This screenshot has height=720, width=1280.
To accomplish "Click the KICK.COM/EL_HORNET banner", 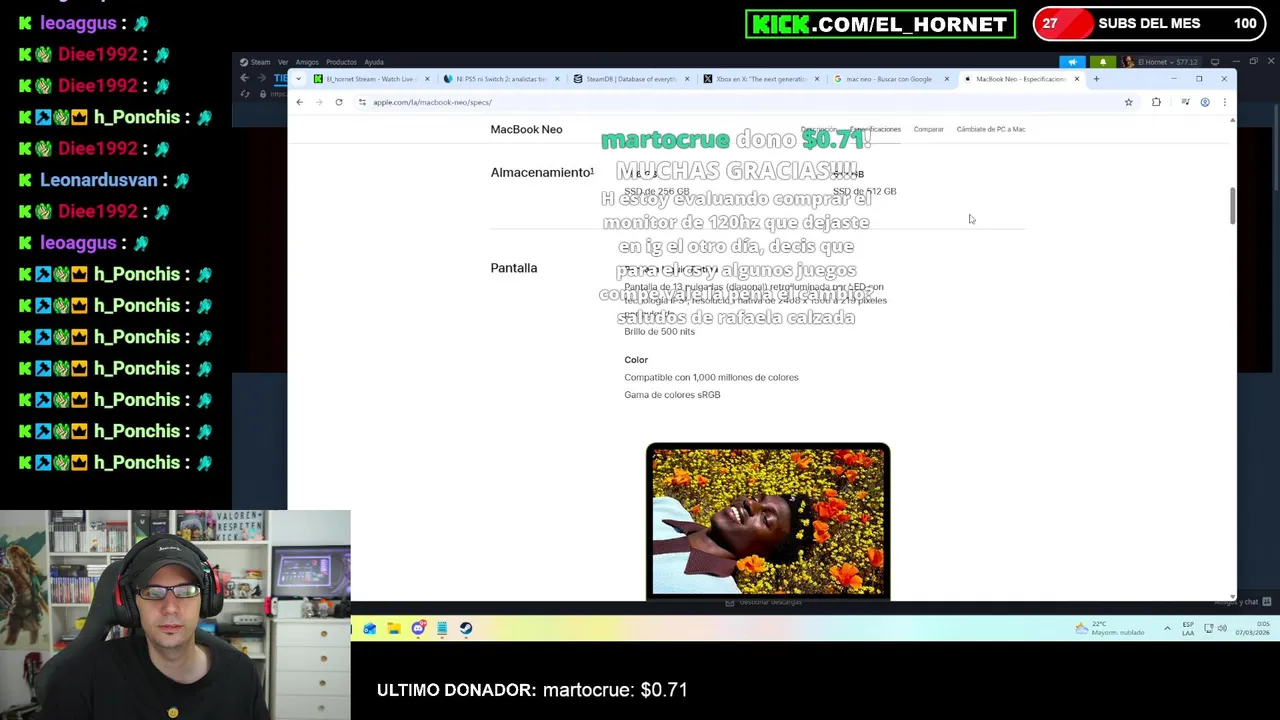I will (x=880, y=24).
